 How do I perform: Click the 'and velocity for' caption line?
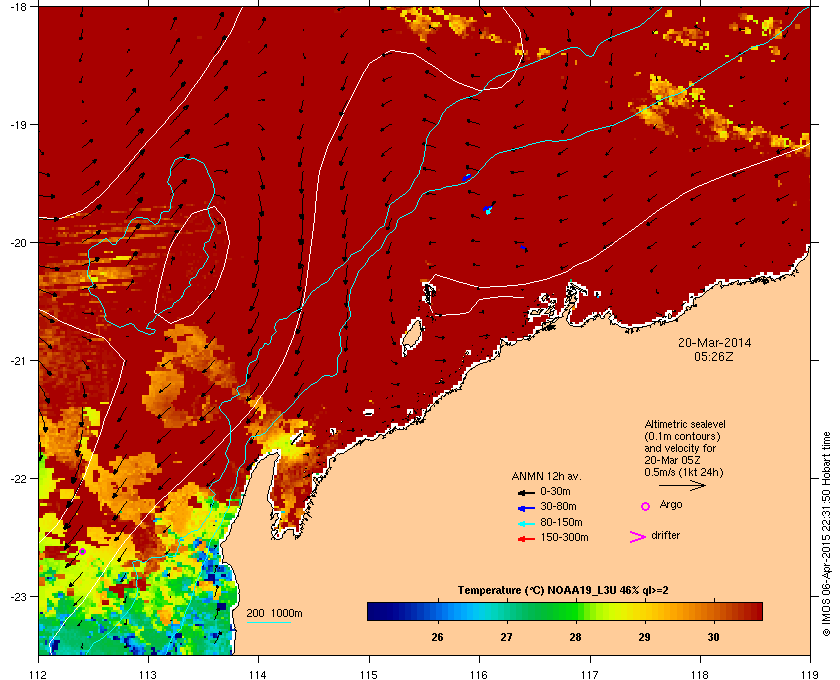[x=680, y=448]
